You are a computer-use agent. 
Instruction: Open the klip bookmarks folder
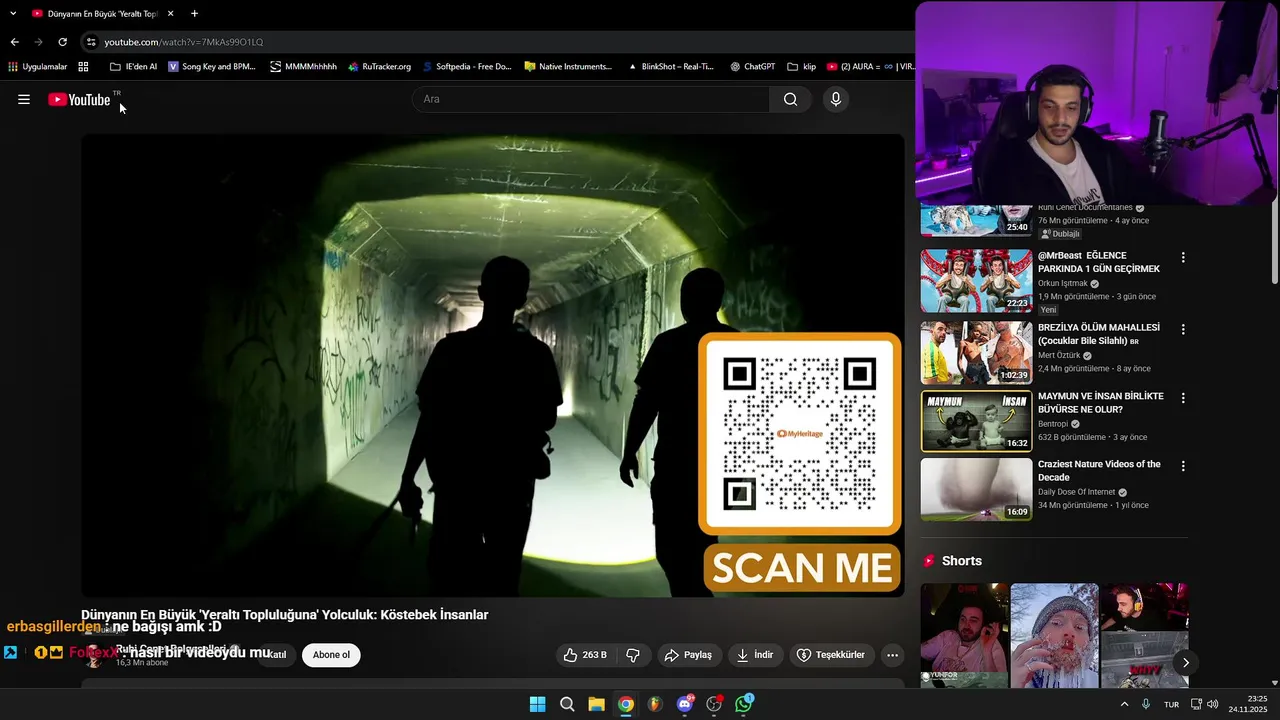coord(802,67)
